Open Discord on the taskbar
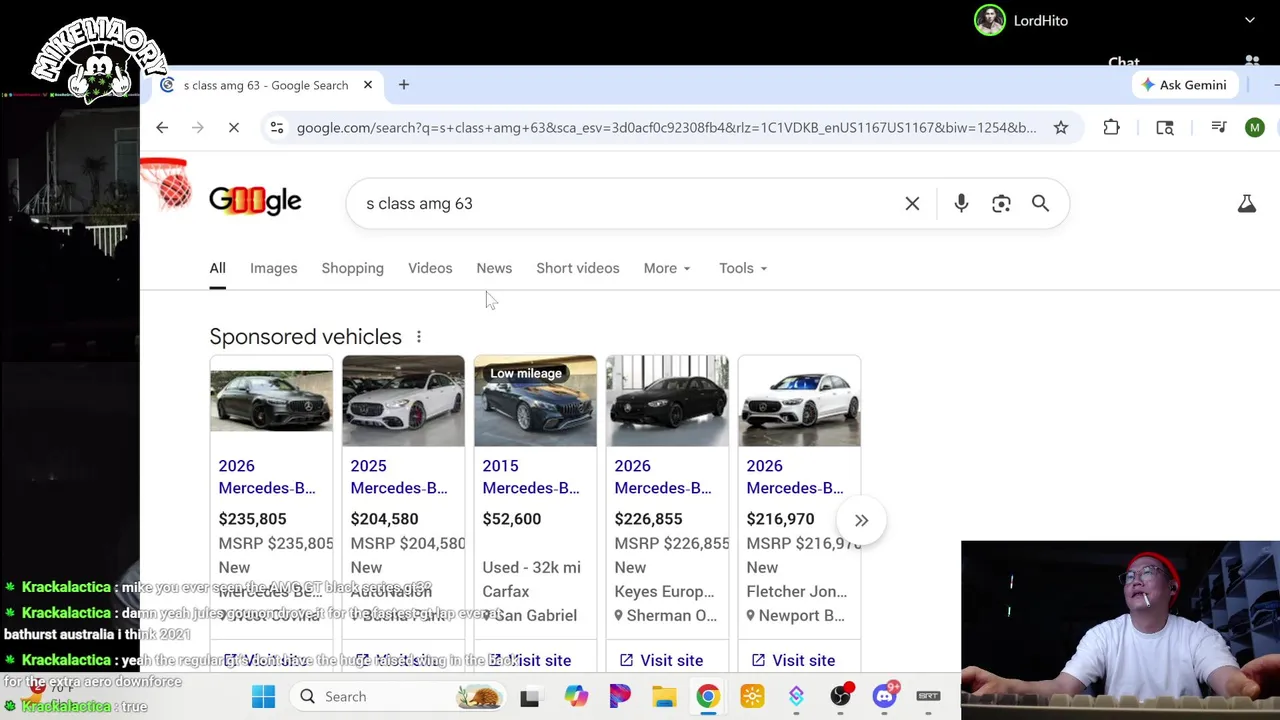This screenshot has width=1280, height=720. pyautogui.click(x=886, y=697)
